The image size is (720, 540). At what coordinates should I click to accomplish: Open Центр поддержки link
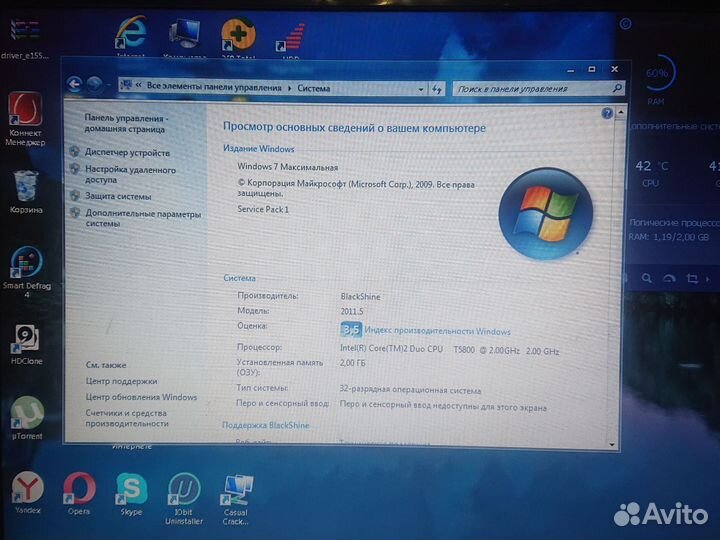121,381
